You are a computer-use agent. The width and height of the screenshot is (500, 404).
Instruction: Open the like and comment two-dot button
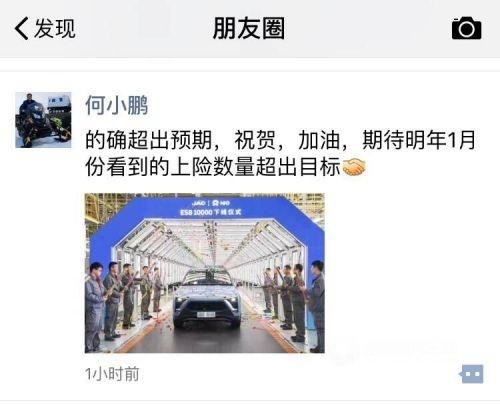click(x=471, y=374)
